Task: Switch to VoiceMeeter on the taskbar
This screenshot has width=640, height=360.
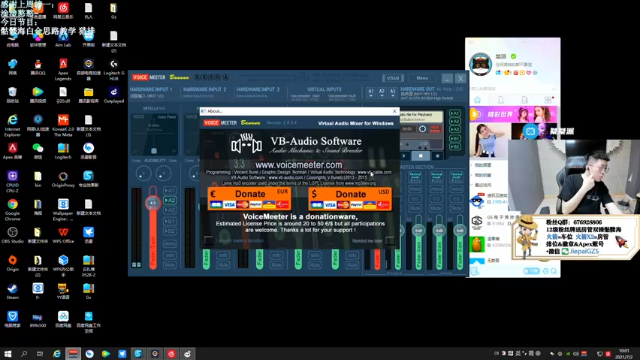Action: click(73, 353)
